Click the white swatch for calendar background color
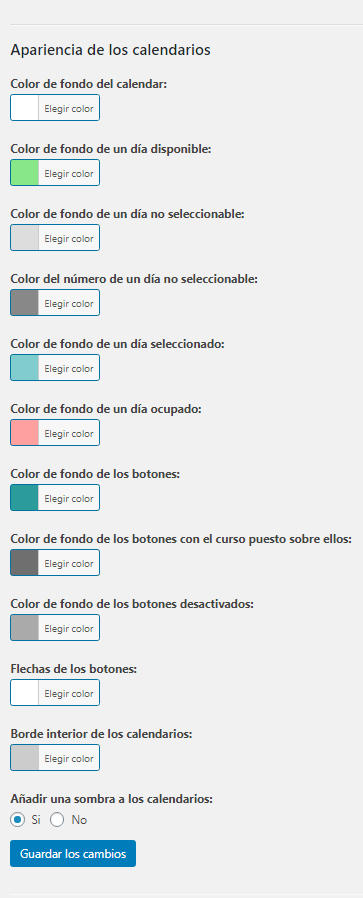This screenshot has width=363, height=898. click(25, 108)
